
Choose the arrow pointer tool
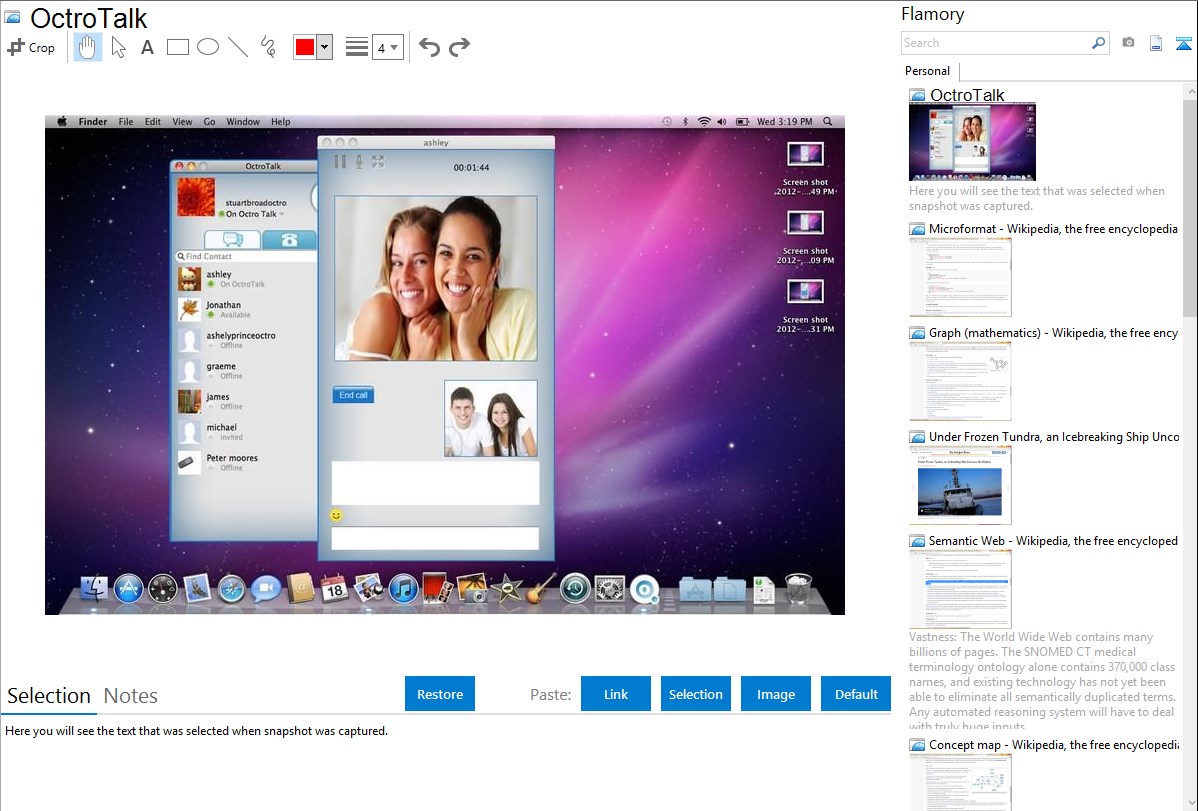point(118,47)
